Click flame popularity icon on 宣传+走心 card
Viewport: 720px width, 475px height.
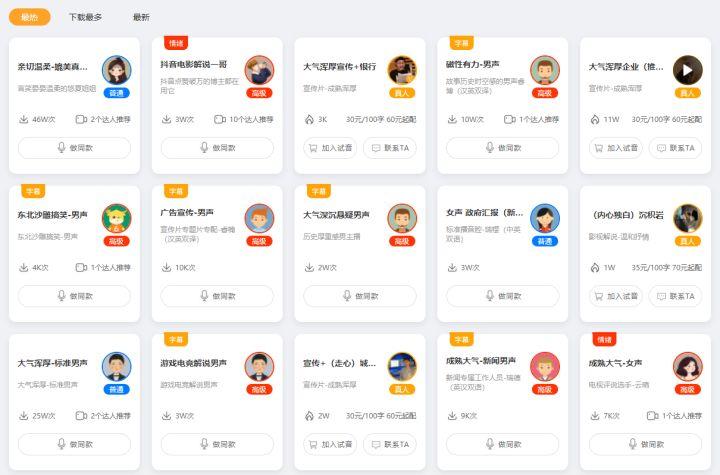click(x=309, y=416)
